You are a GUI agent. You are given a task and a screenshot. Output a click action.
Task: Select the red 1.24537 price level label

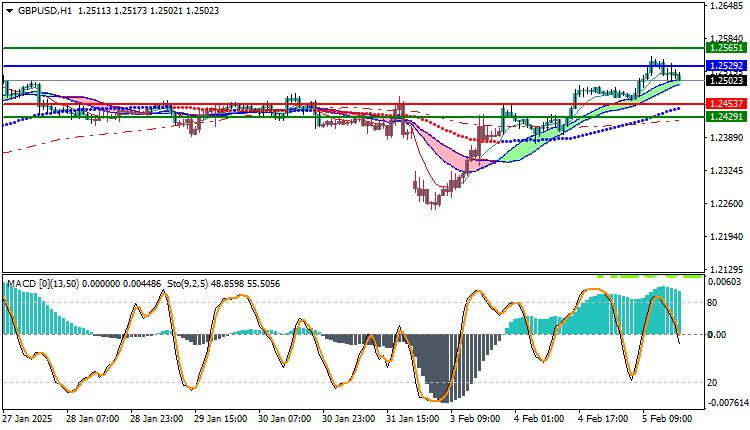point(726,103)
